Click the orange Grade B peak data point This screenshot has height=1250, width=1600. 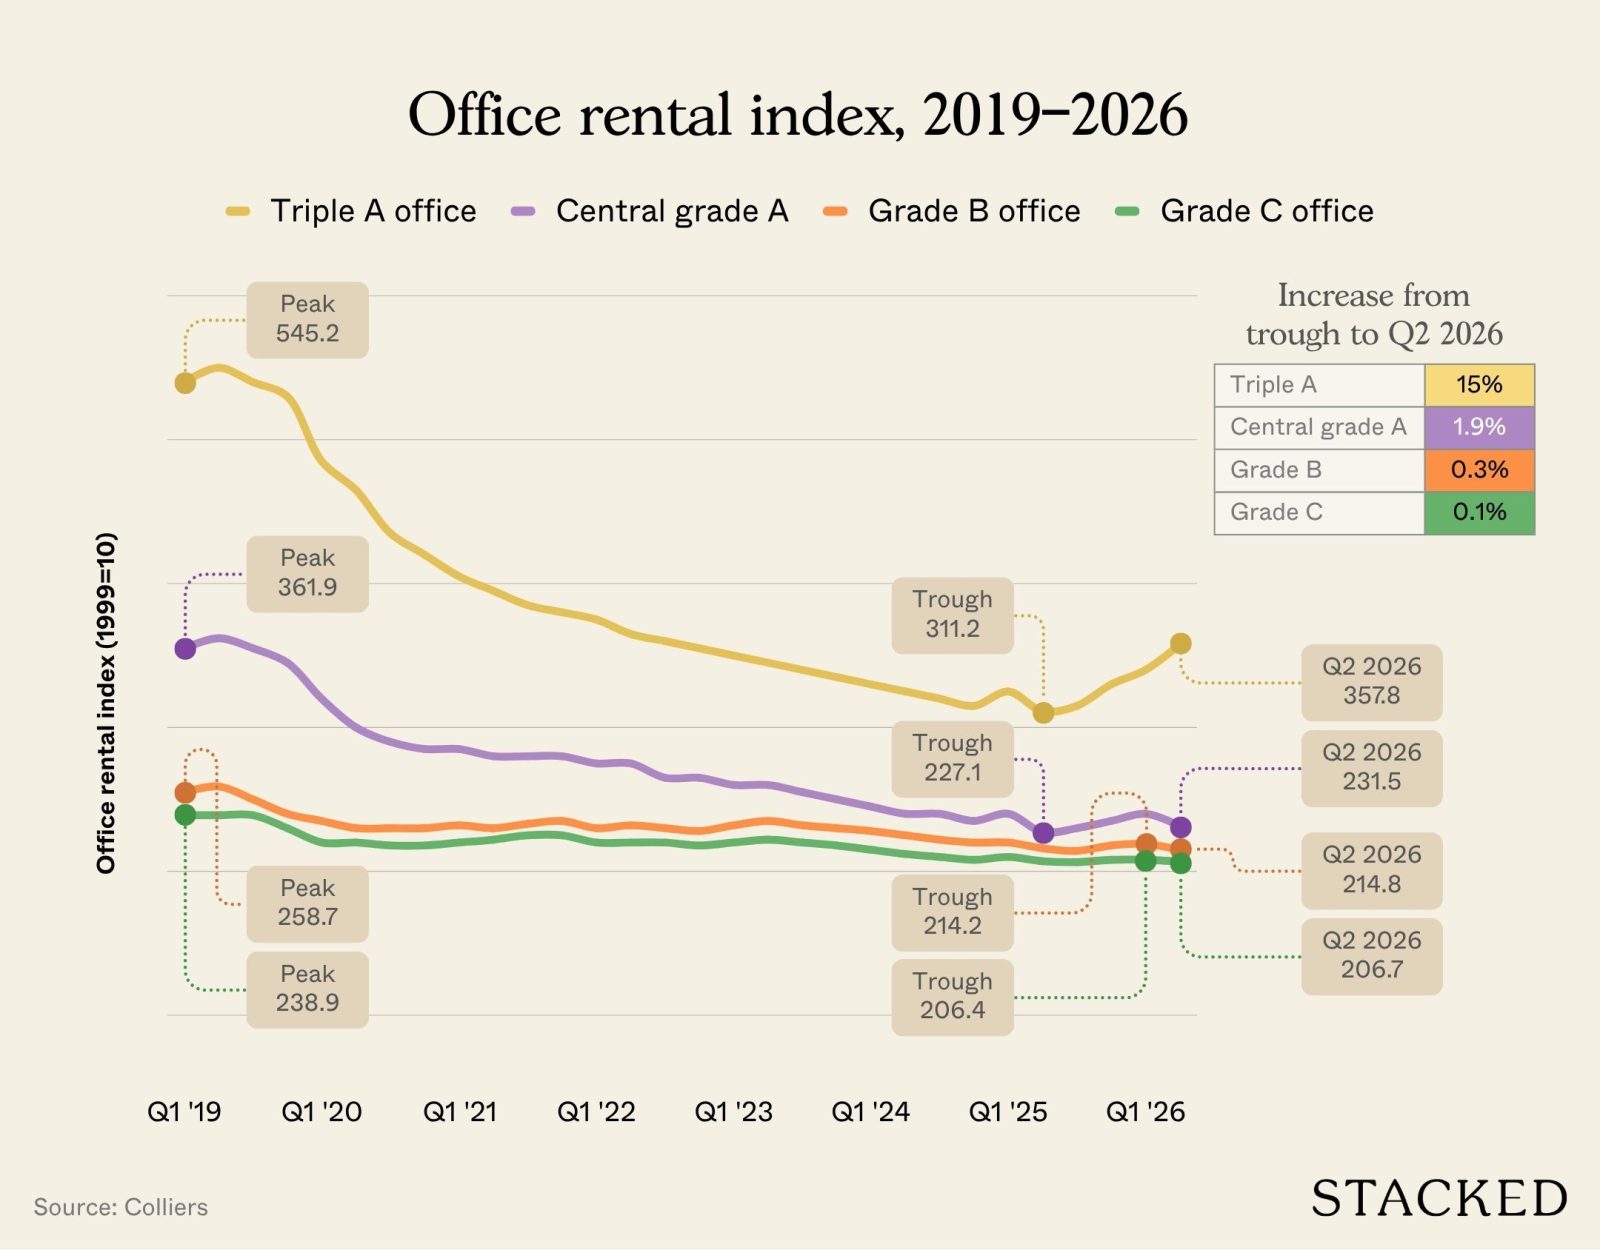[185, 793]
